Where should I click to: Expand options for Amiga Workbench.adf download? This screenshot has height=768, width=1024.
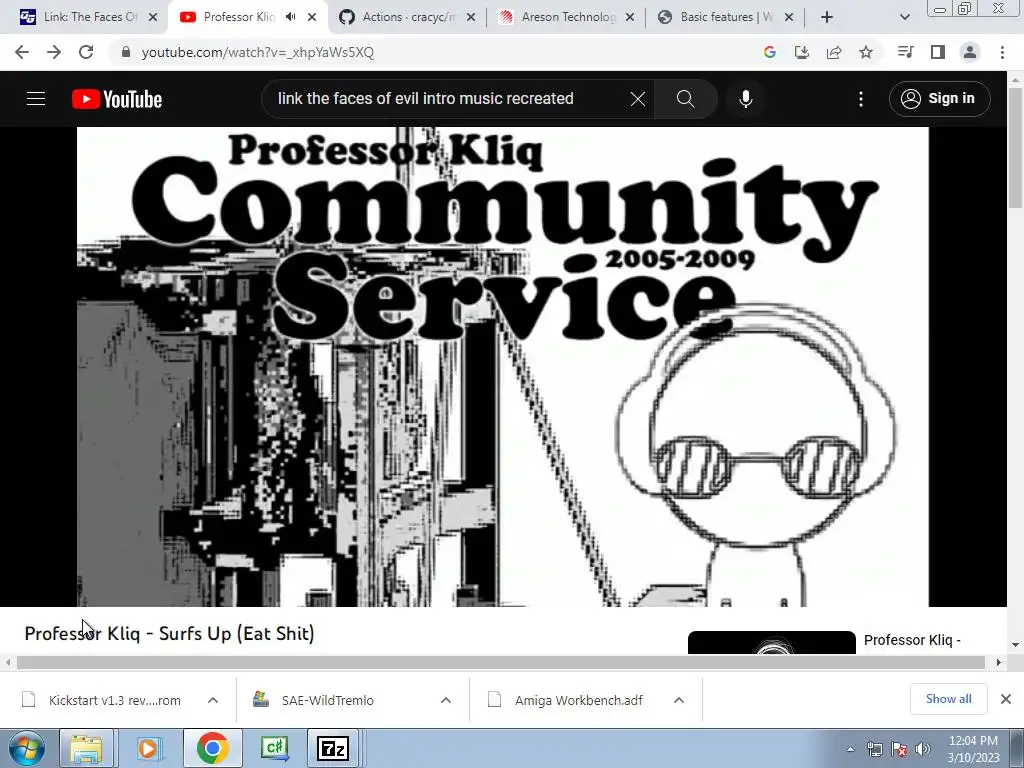pyautogui.click(x=679, y=700)
